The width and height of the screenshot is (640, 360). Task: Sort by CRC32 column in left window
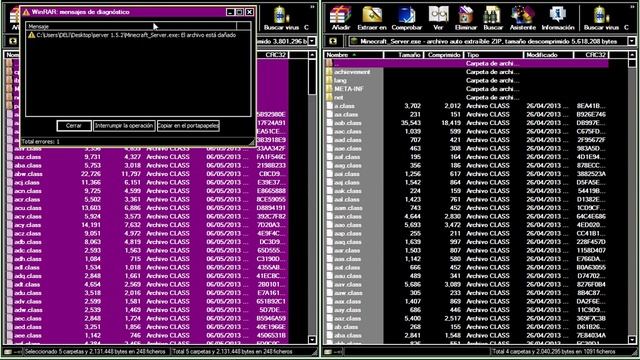pyautogui.click(x=273, y=55)
